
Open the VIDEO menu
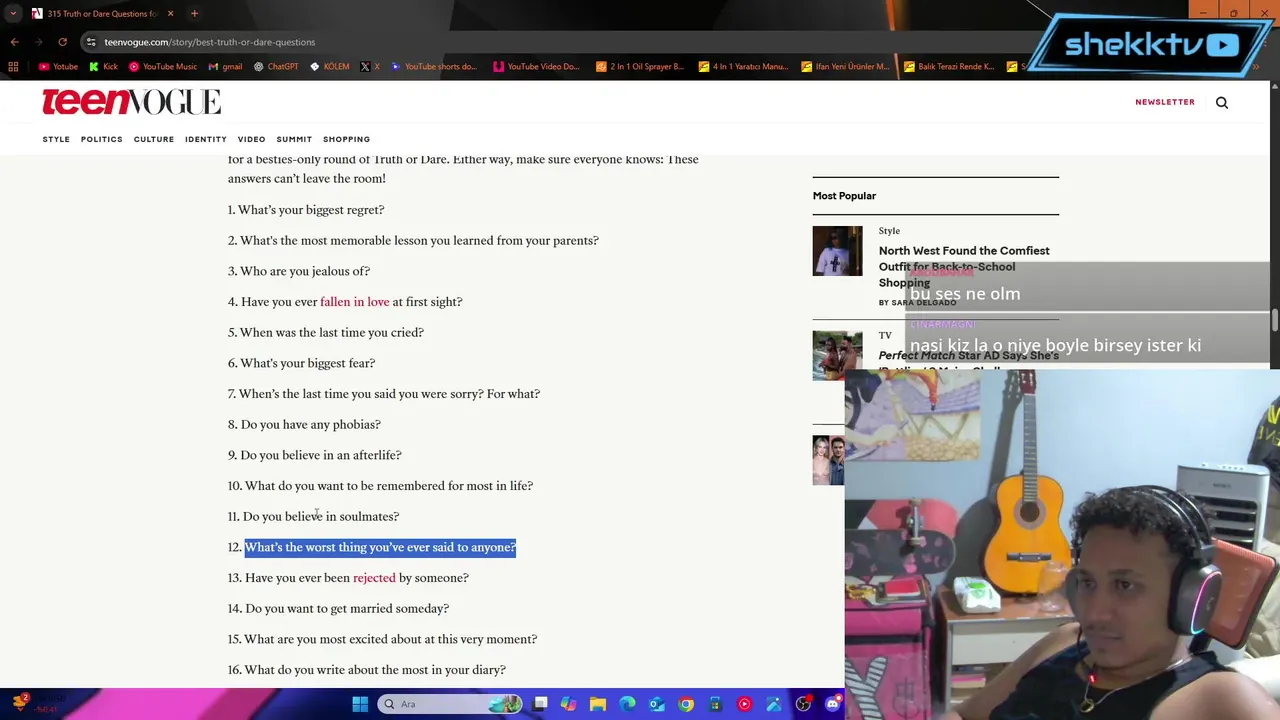click(251, 139)
